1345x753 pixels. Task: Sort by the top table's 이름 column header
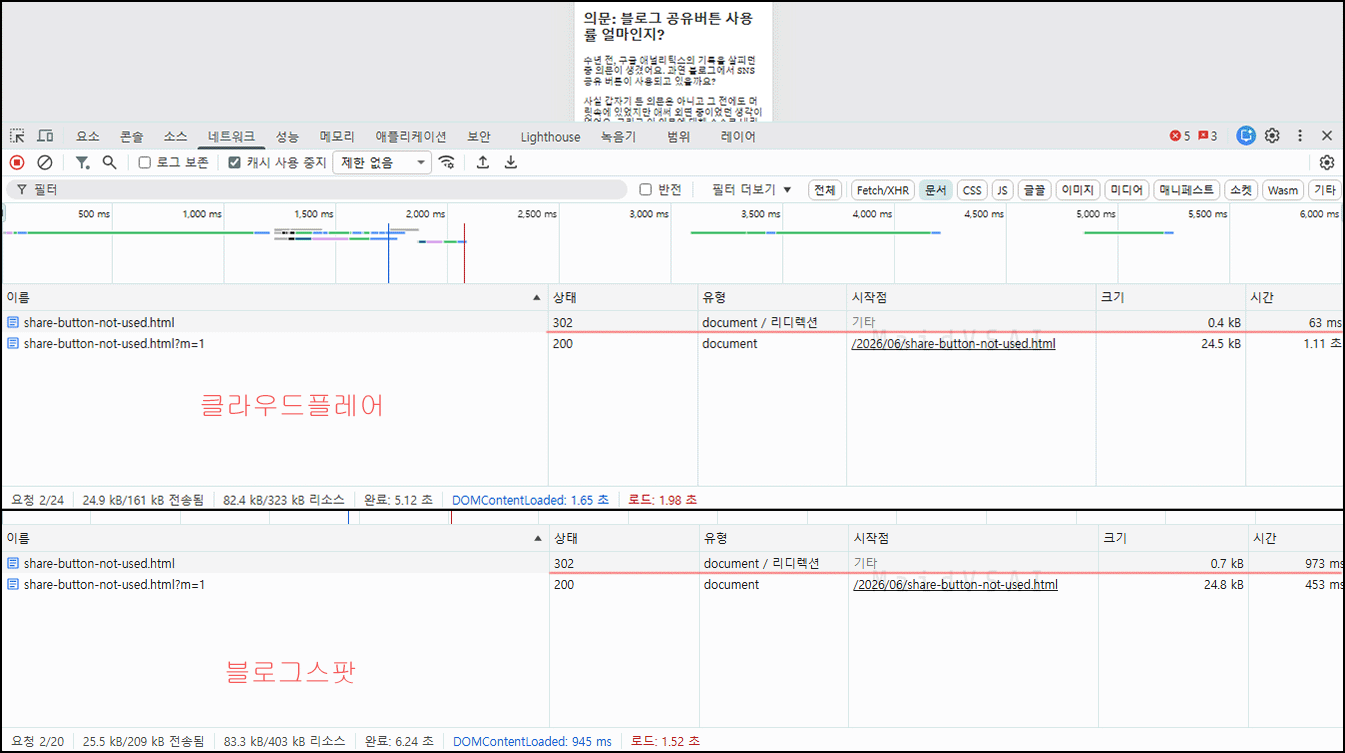274,298
